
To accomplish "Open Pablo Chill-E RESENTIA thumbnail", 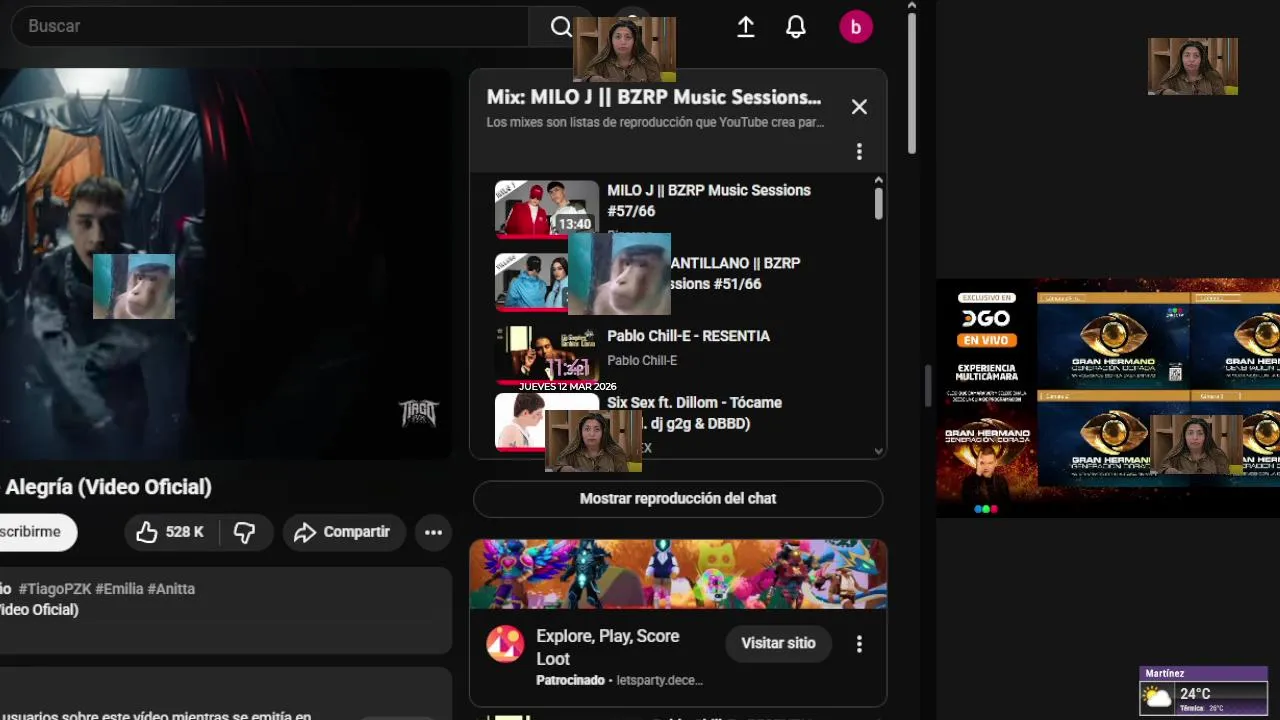I will [546, 354].
